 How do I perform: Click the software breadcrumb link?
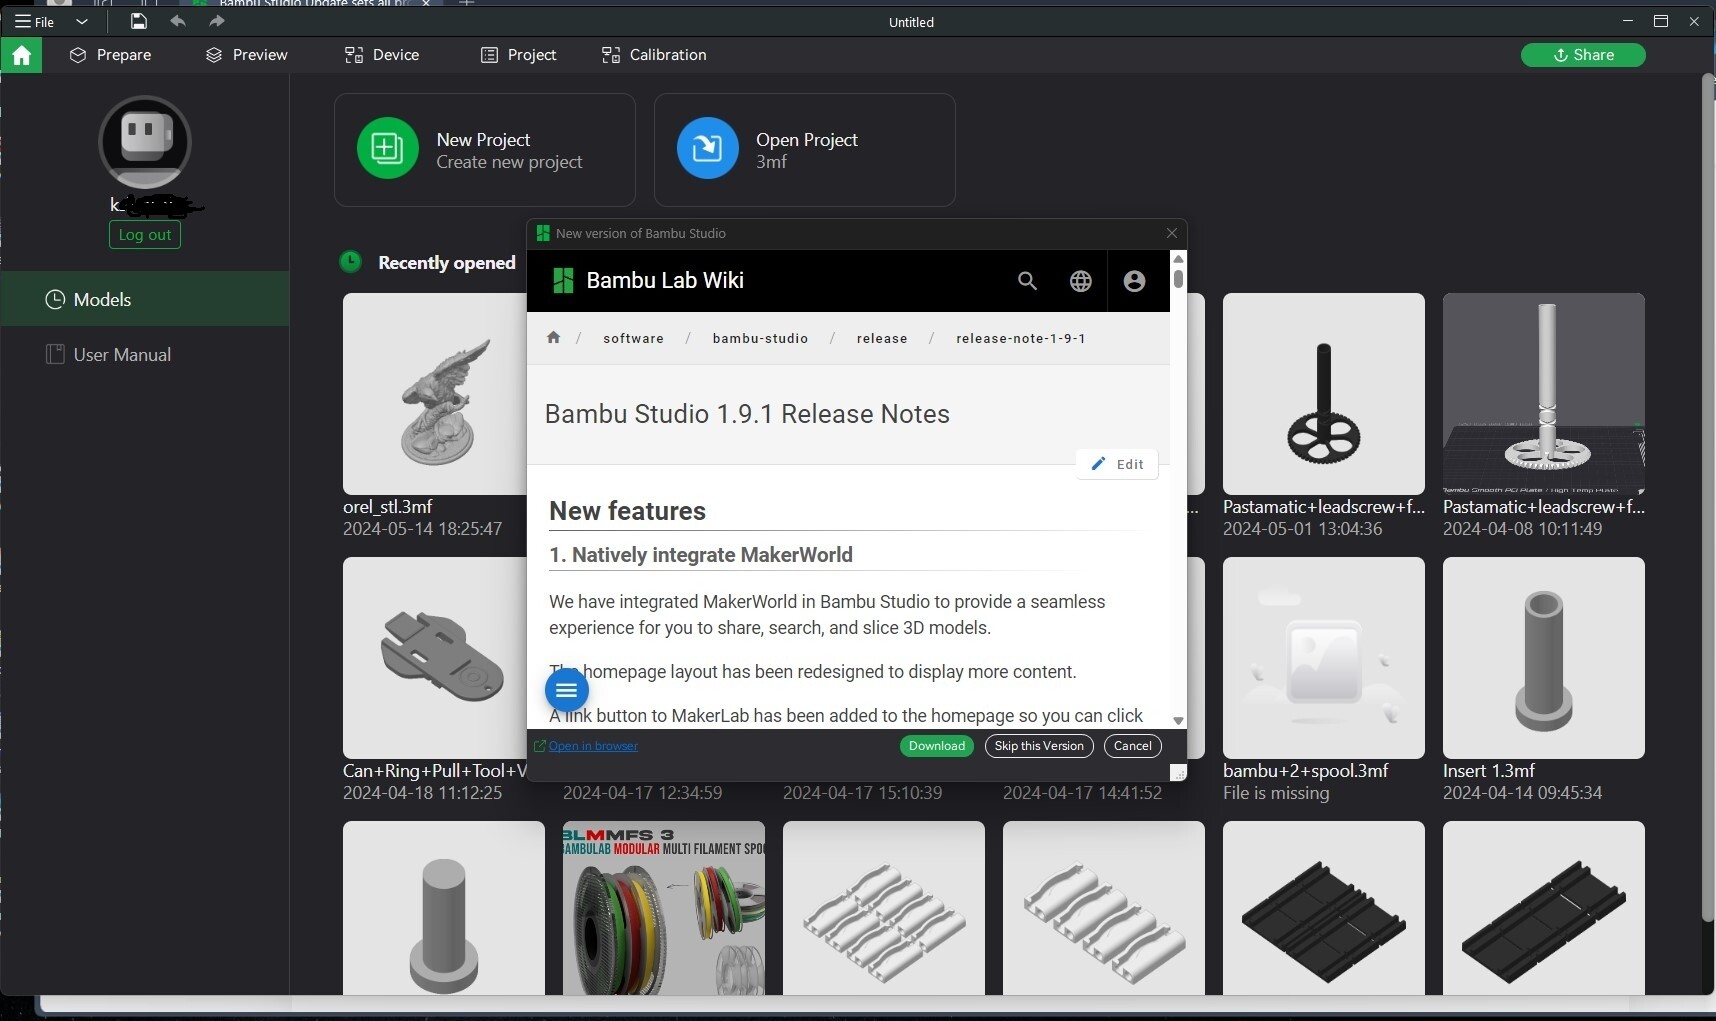(x=633, y=339)
